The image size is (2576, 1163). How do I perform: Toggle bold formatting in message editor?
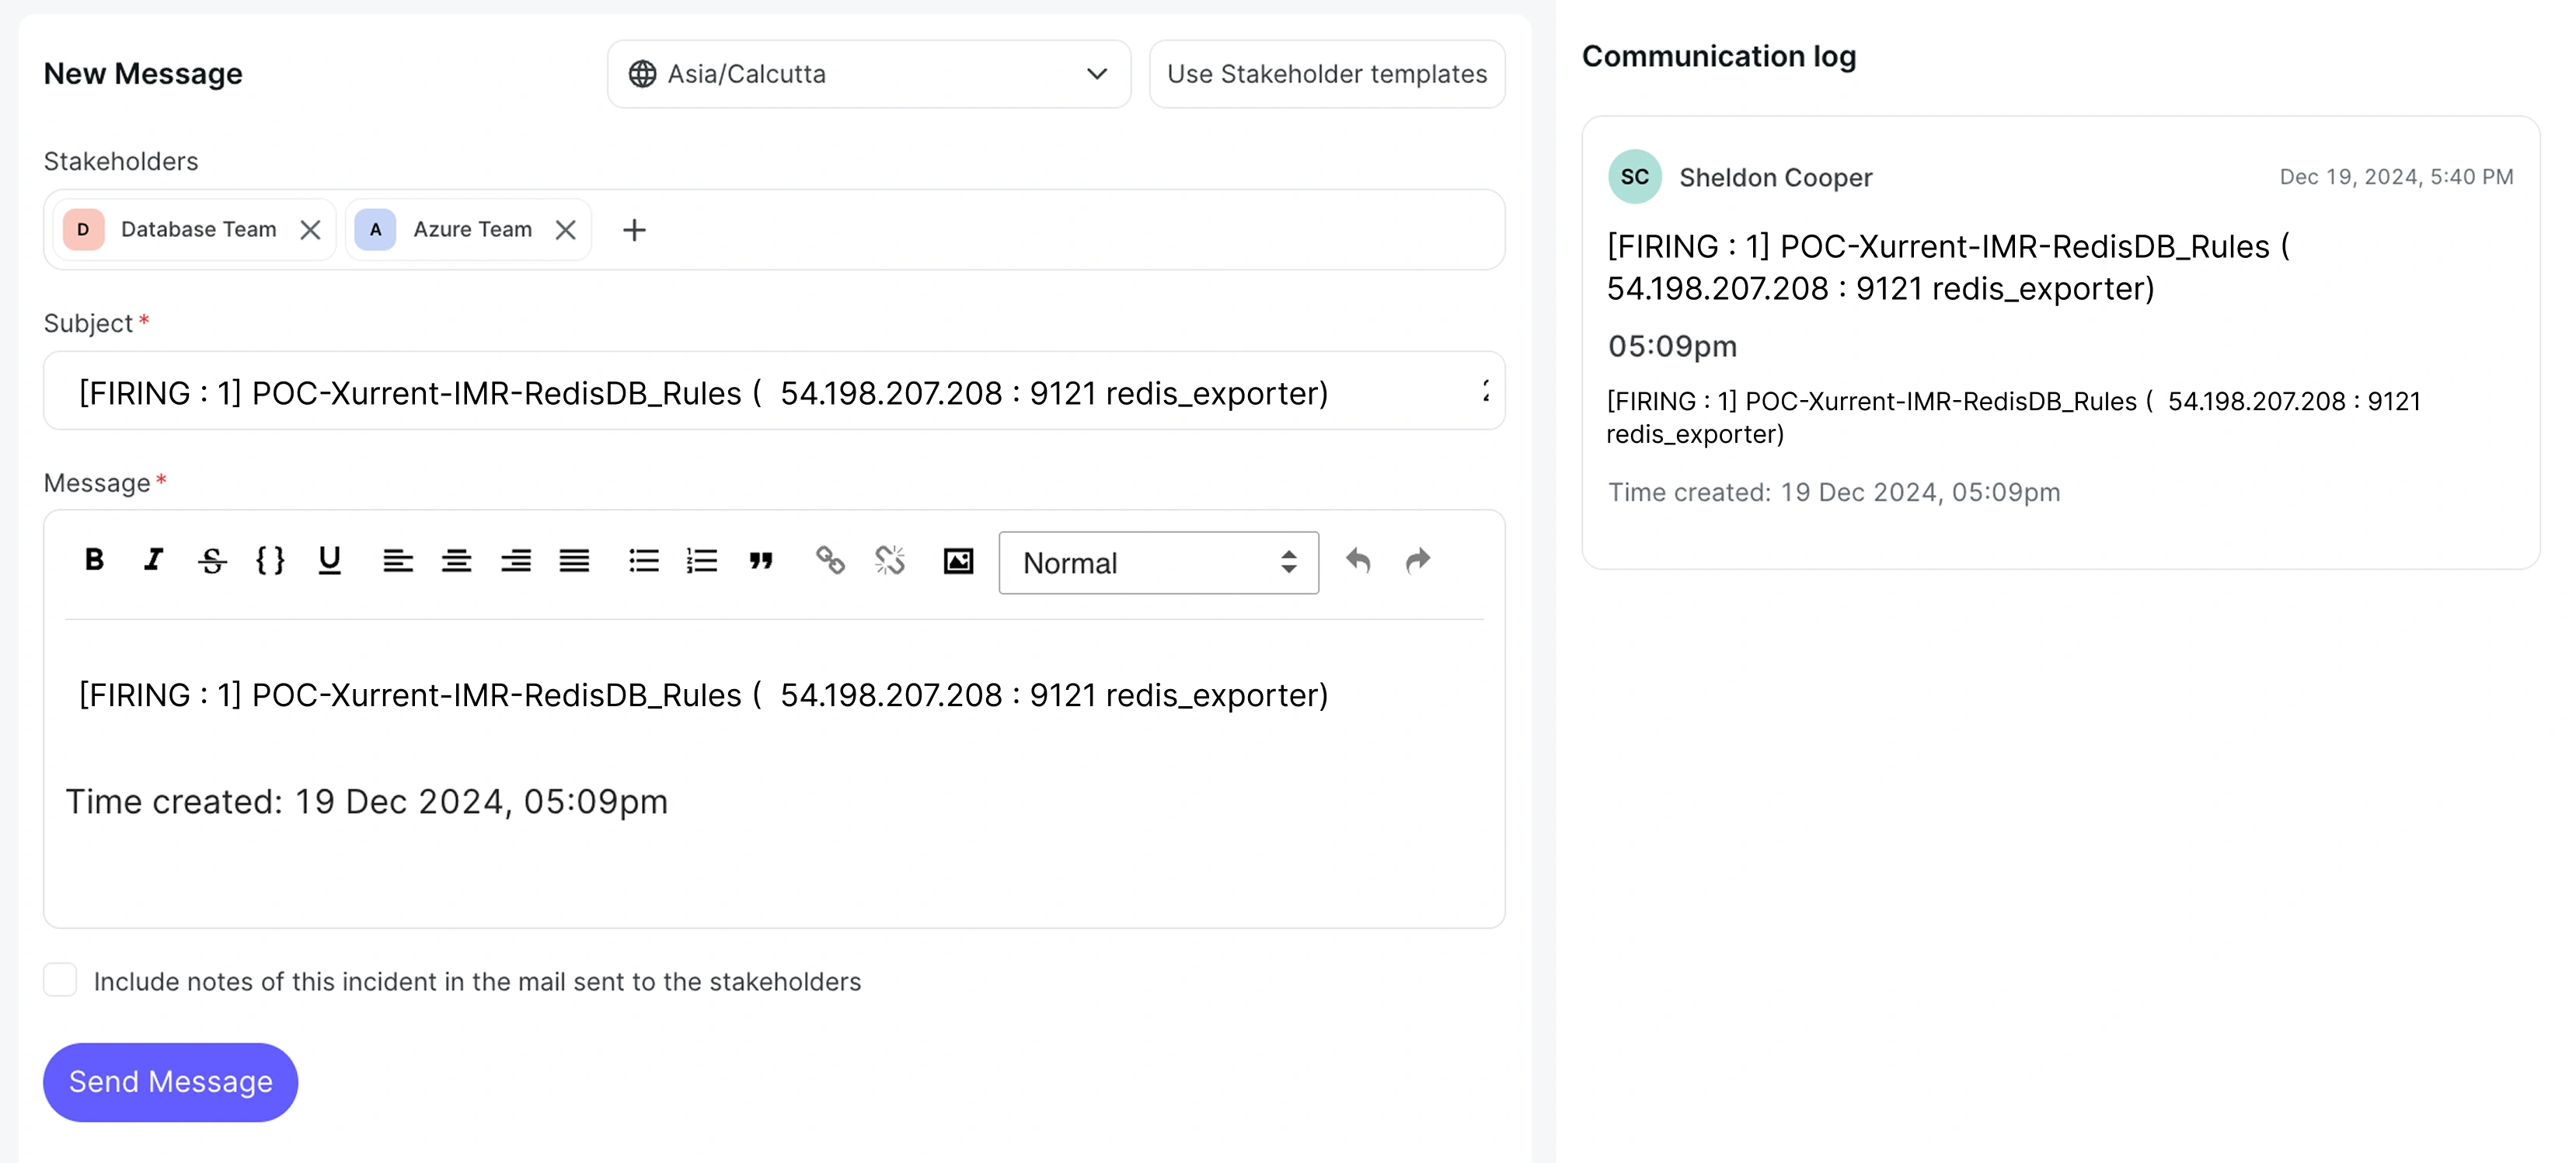94,560
